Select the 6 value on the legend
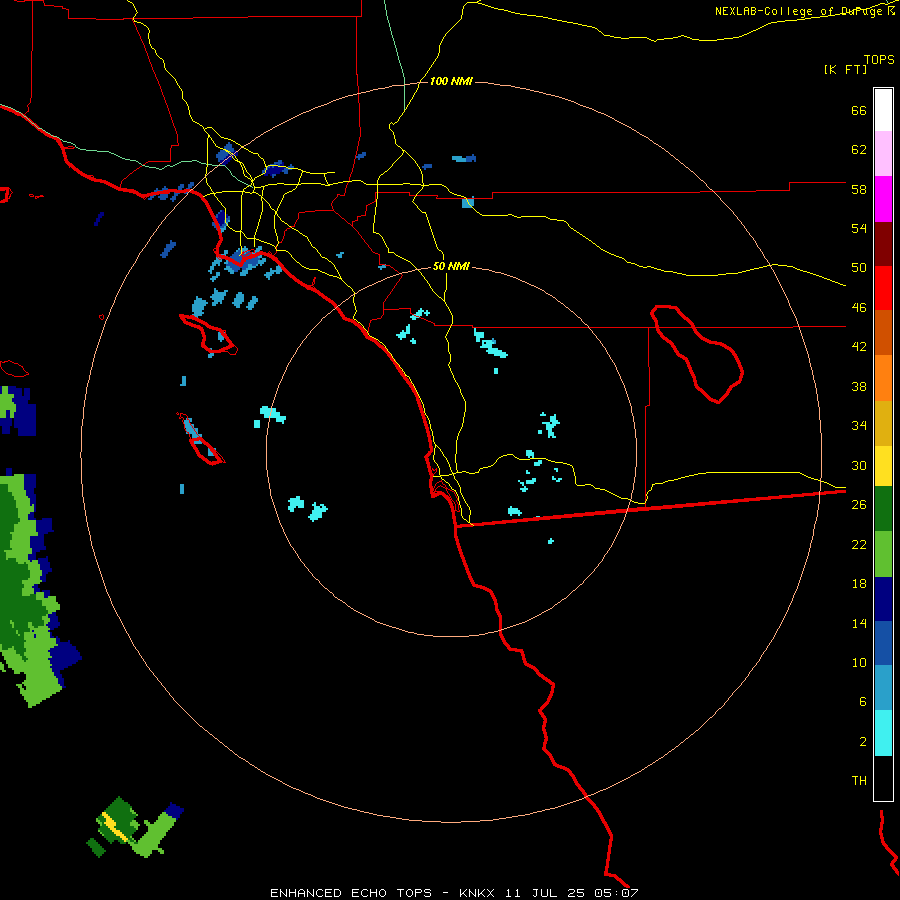 tap(863, 702)
